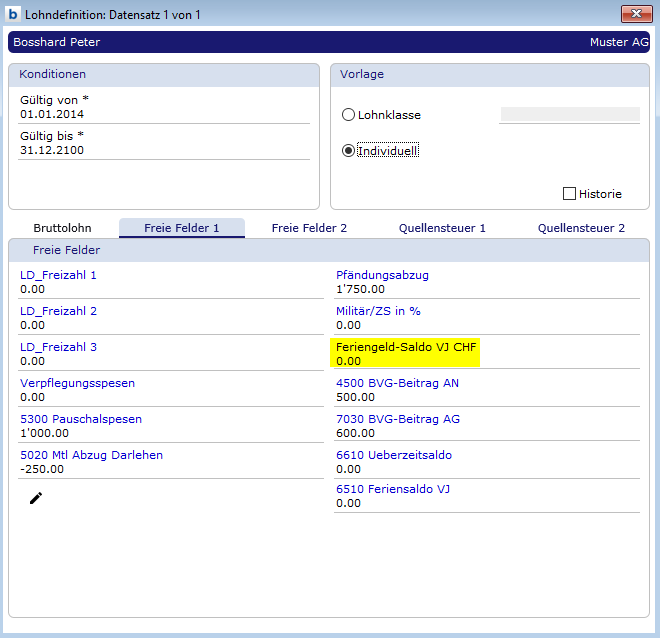Select the Lohnklasse radio button

(x=349, y=115)
